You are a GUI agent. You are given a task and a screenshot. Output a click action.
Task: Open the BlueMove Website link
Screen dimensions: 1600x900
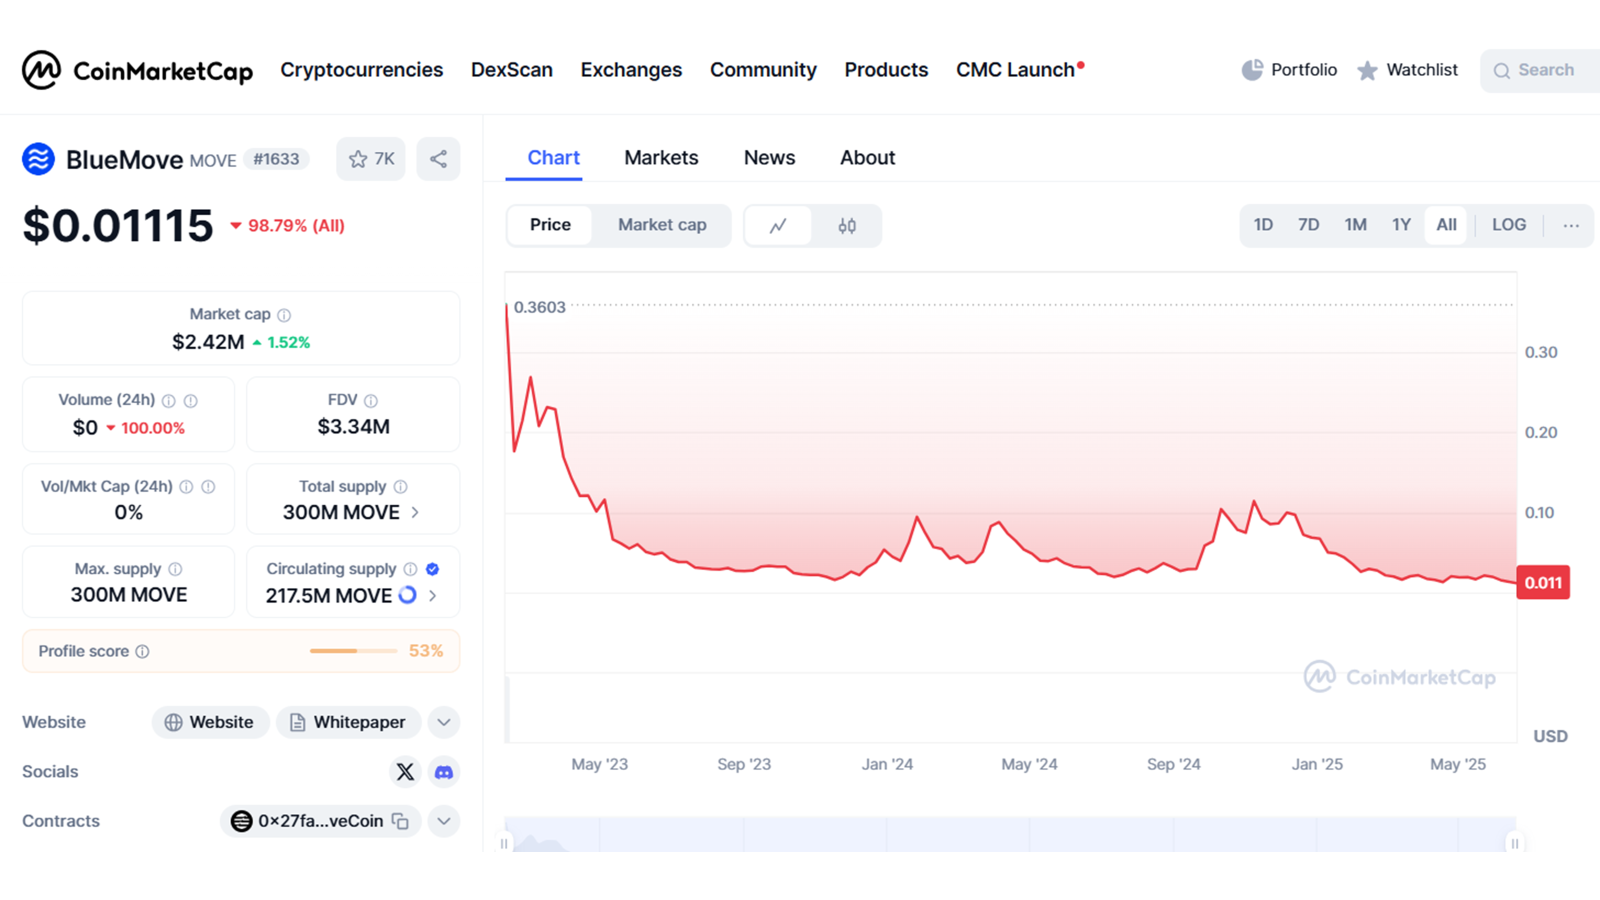pos(210,722)
